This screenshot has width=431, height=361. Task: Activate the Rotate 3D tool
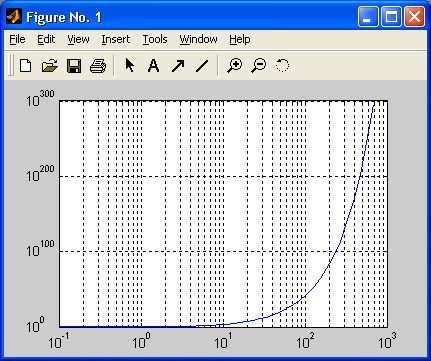[282, 65]
